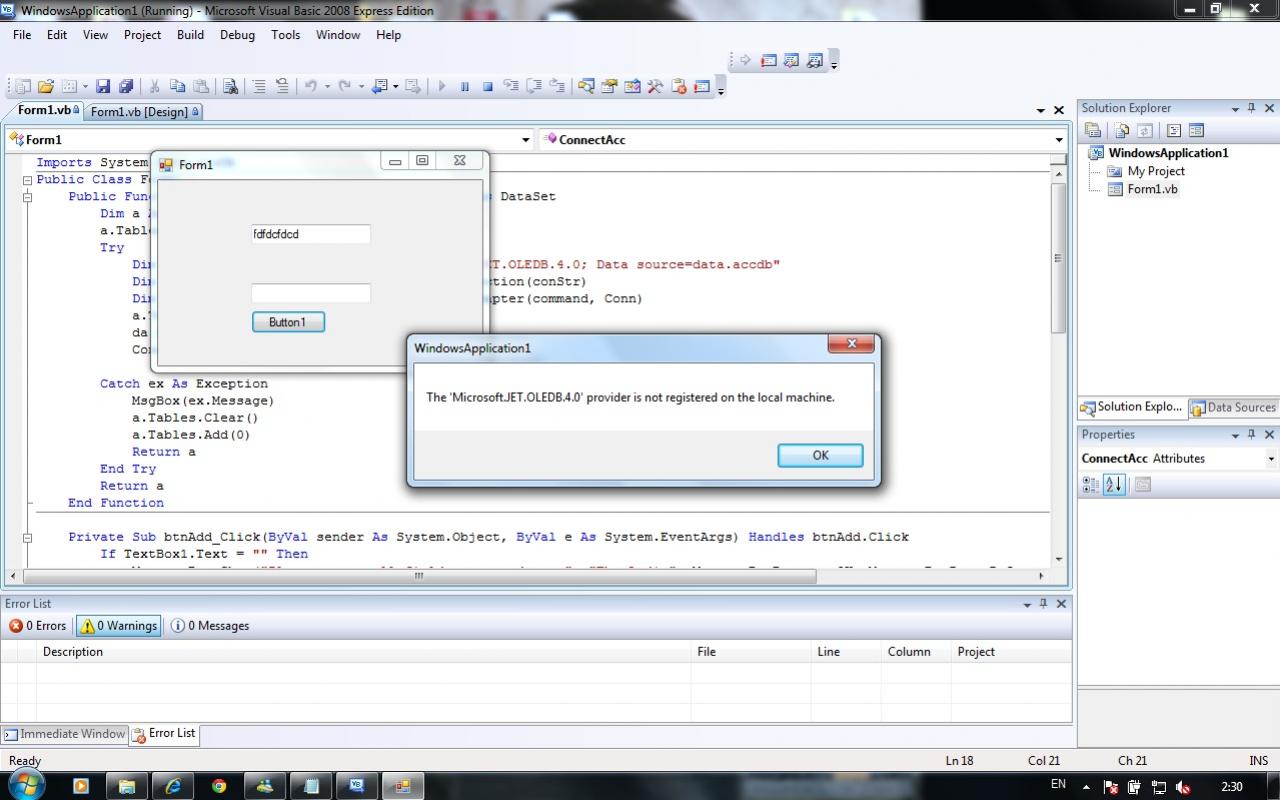Image resolution: width=1280 pixels, height=800 pixels.
Task: Click the Save floppy disk icon
Action: (103, 86)
